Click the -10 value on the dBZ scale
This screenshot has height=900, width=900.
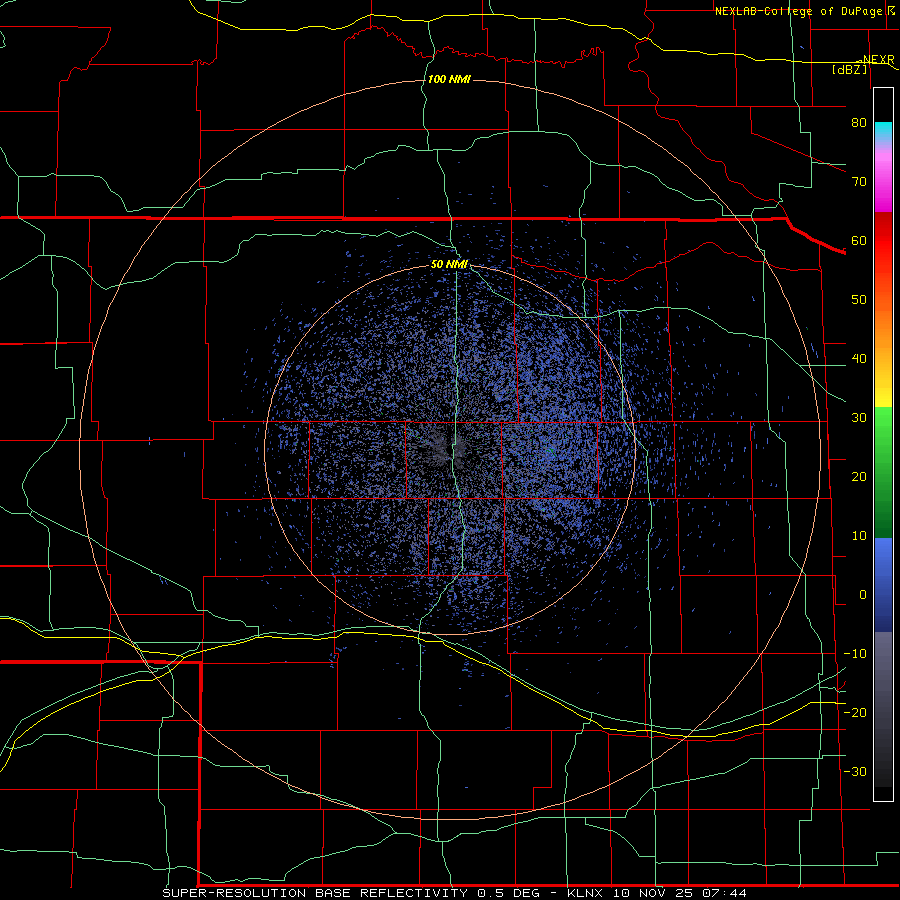(x=855, y=653)
